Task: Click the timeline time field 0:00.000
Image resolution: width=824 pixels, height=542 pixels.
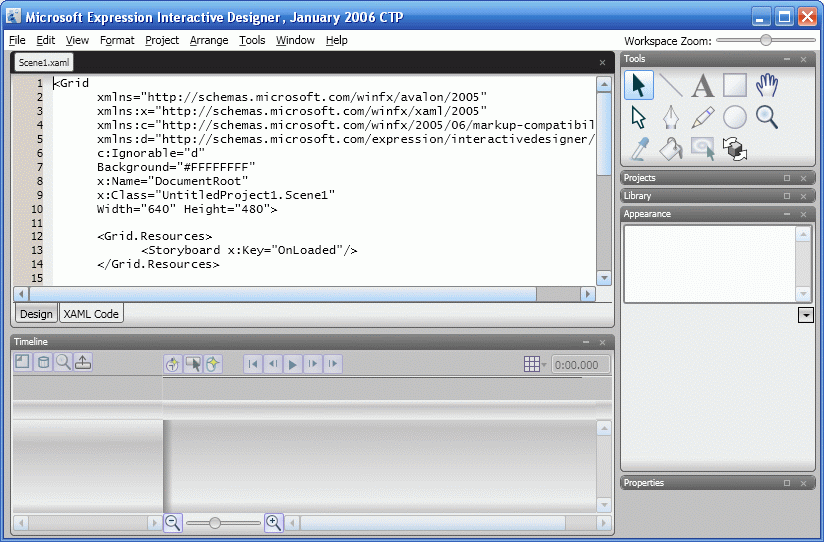Action: click(581, 364)
